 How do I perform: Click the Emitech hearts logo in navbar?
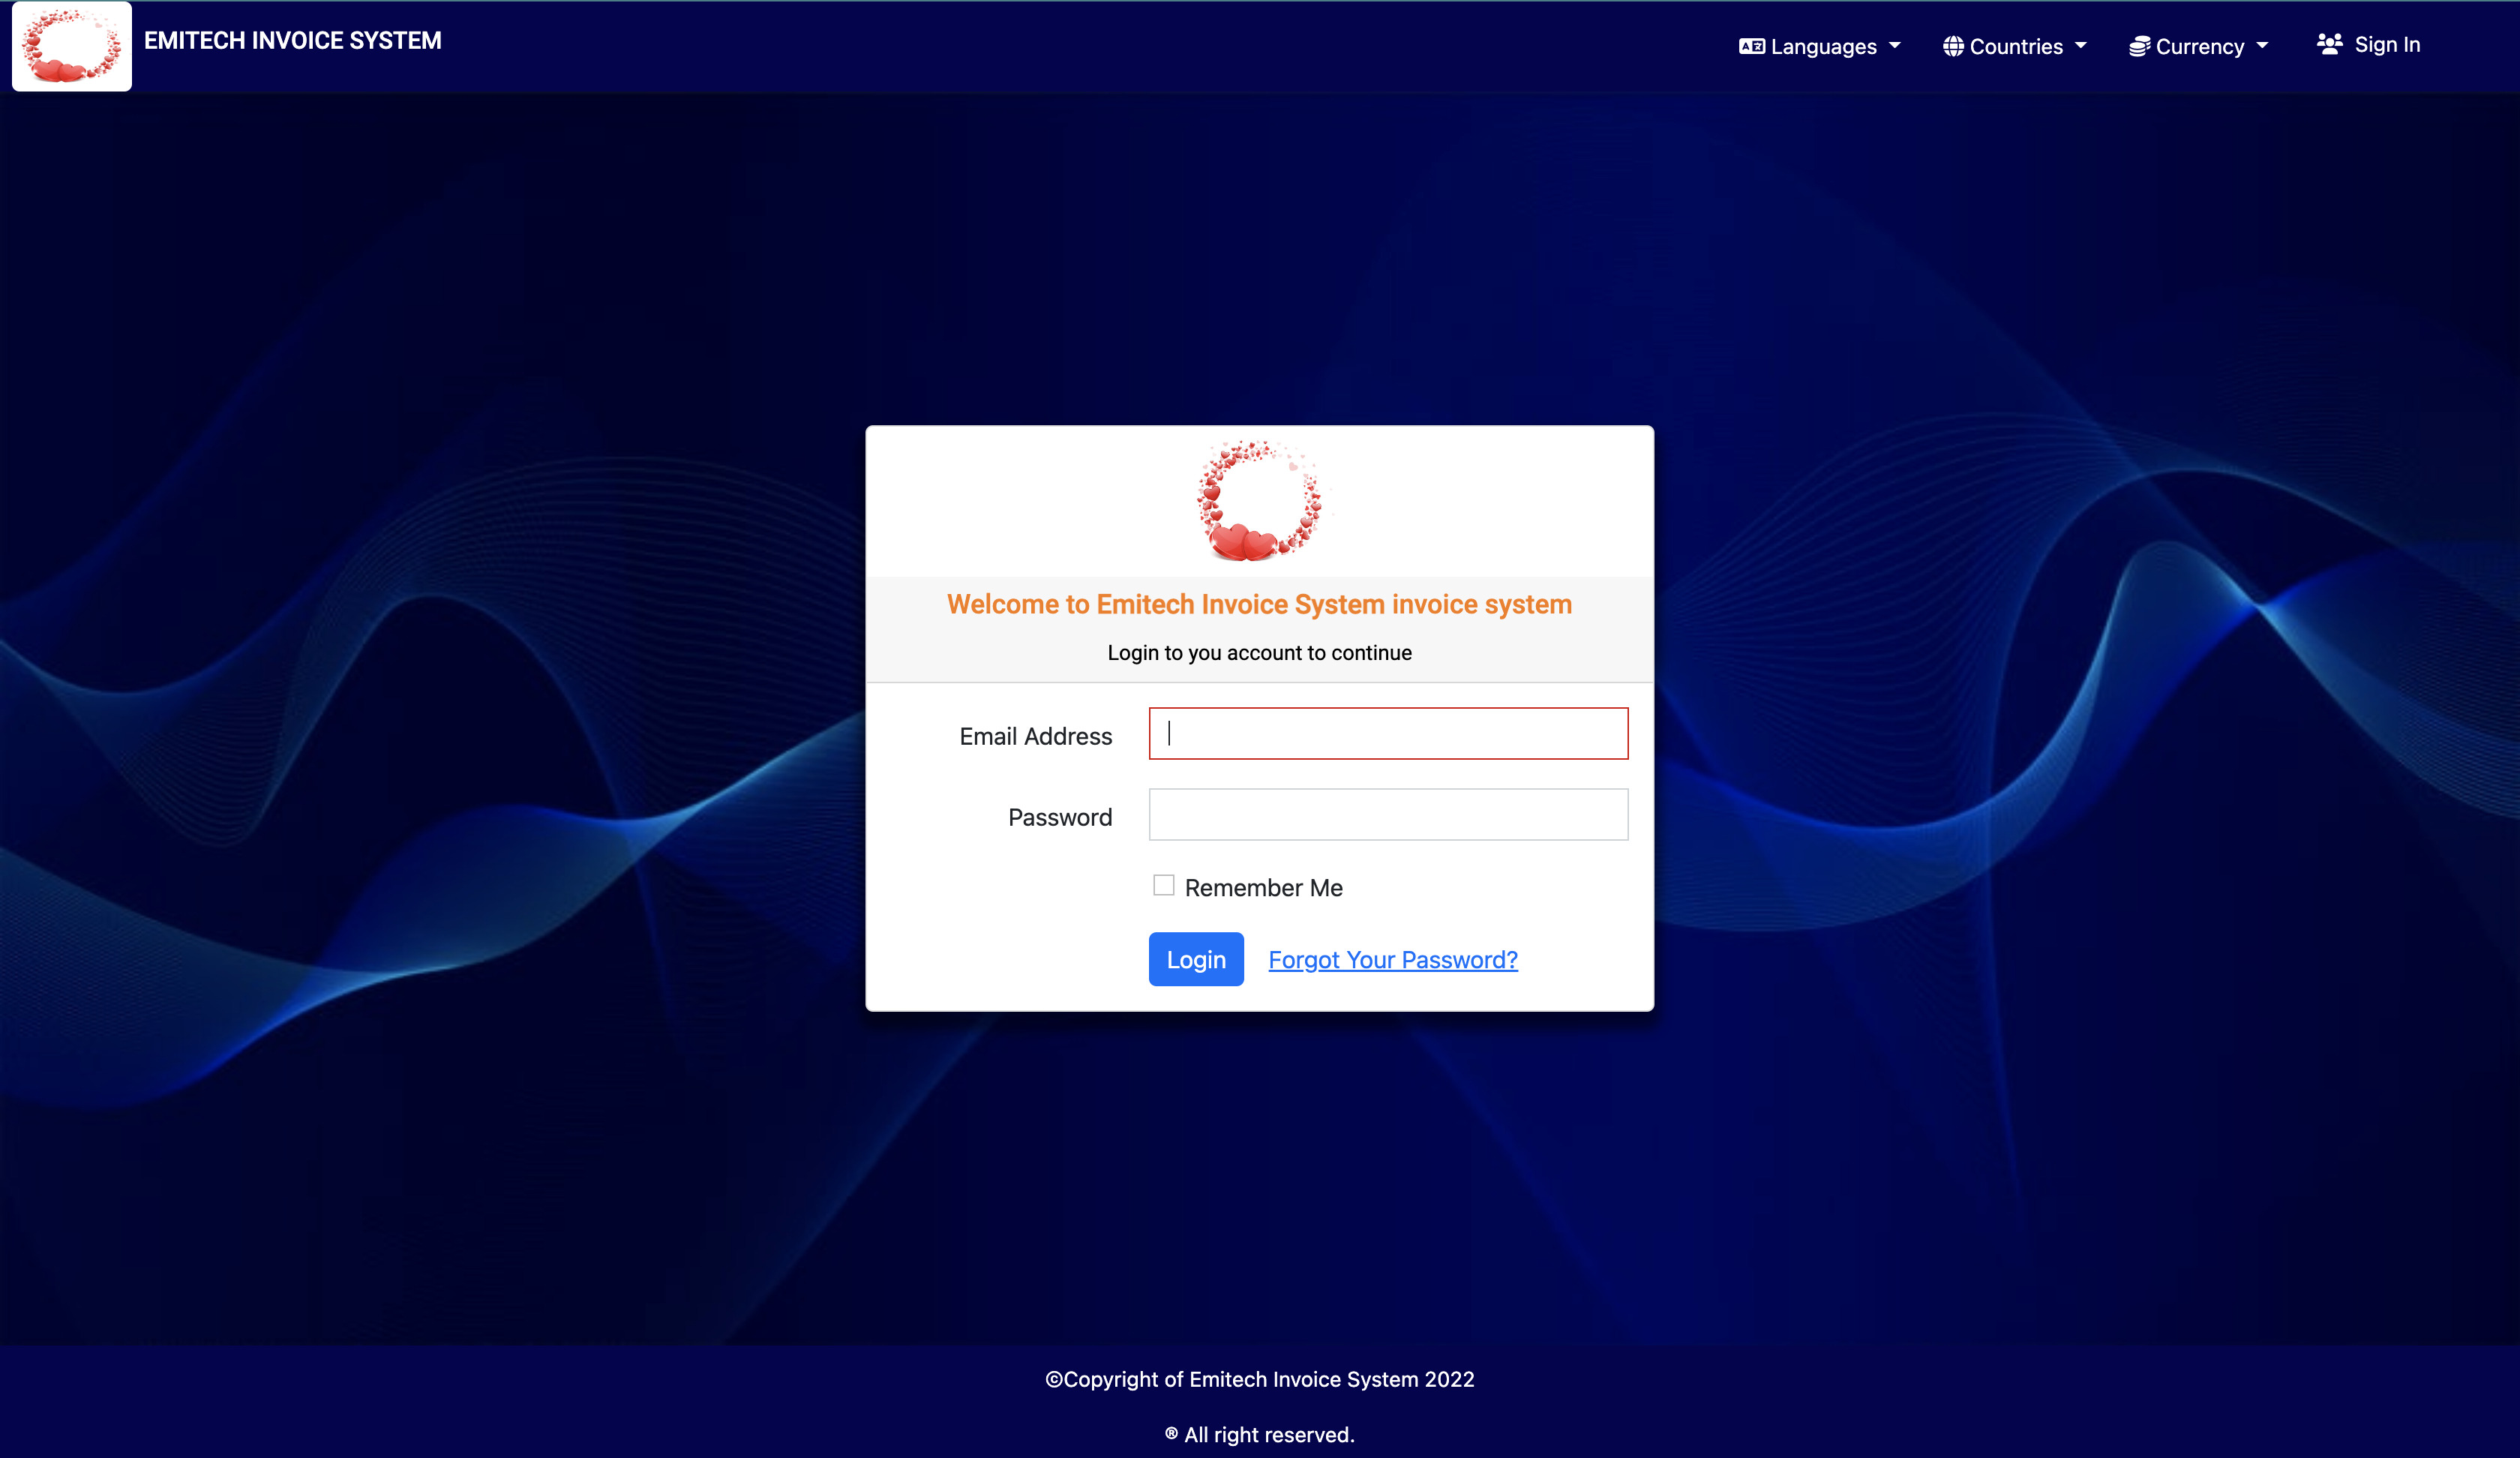(72, 46)
